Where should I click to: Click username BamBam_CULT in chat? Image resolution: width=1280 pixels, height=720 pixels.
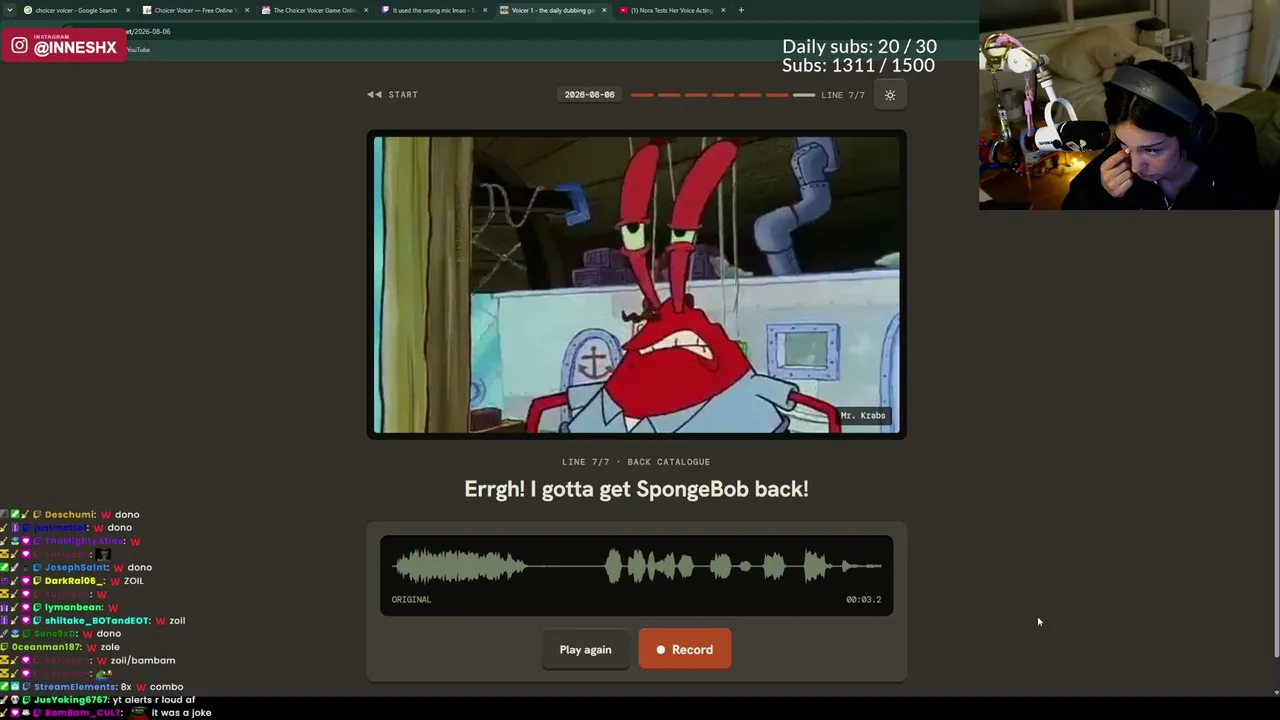pyautogui.click(x=85, y=713)
